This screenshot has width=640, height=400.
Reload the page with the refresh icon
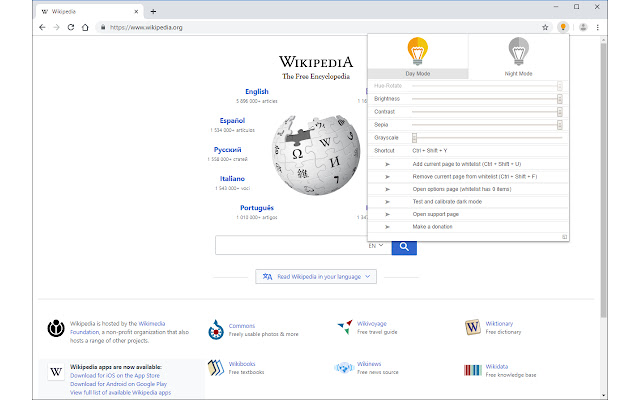tap(71, 27)
